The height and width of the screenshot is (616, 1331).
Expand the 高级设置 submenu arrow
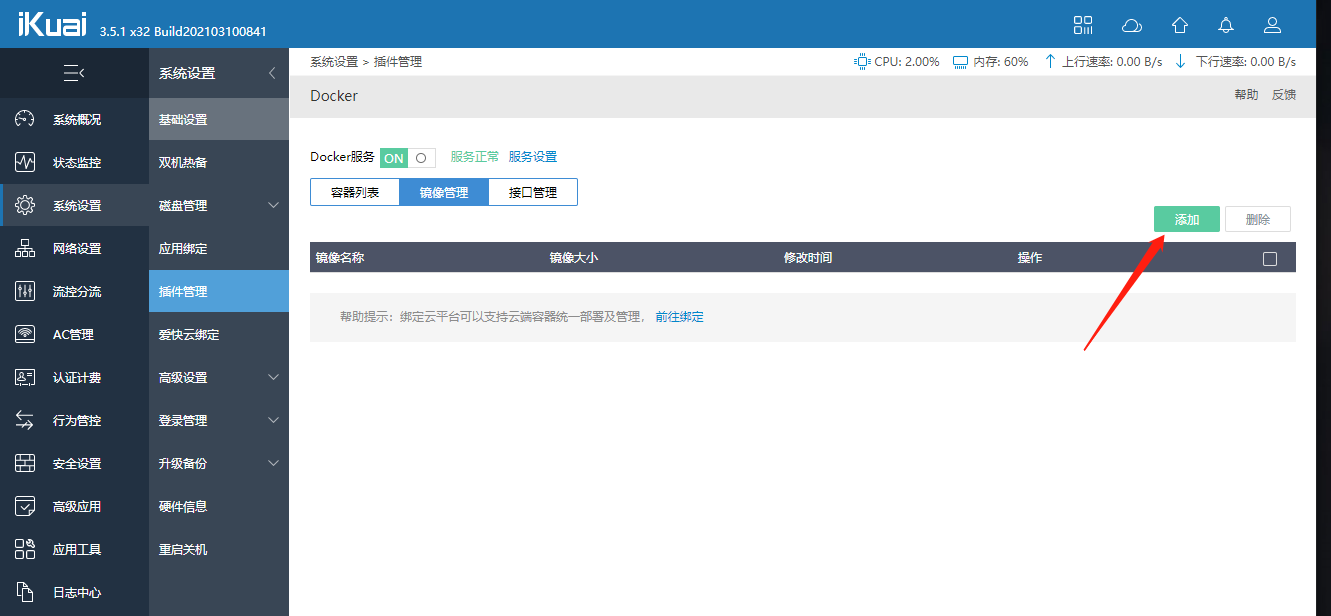[273, 378]
